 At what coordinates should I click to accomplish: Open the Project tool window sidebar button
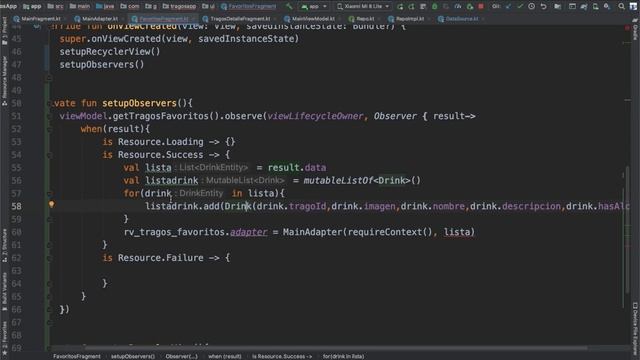(x=4, y=31)
